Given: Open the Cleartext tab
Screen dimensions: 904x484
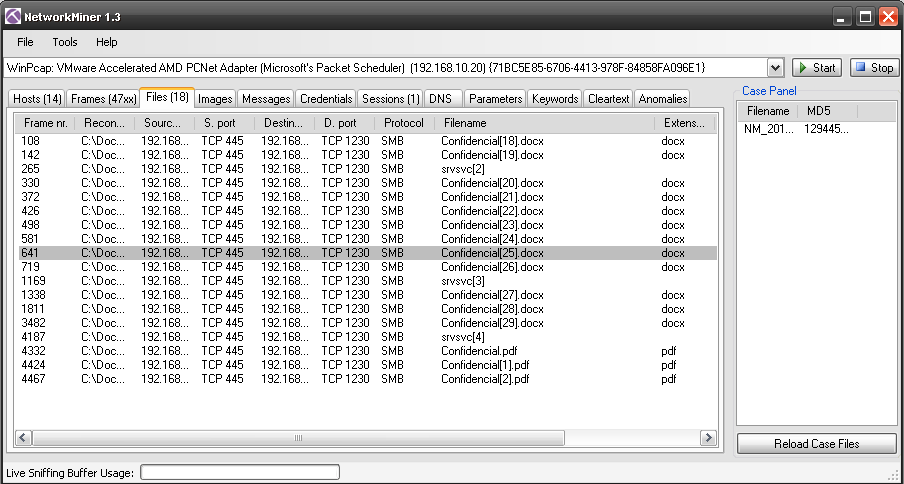Looking at the screenshot, I should tap(608, 99).
